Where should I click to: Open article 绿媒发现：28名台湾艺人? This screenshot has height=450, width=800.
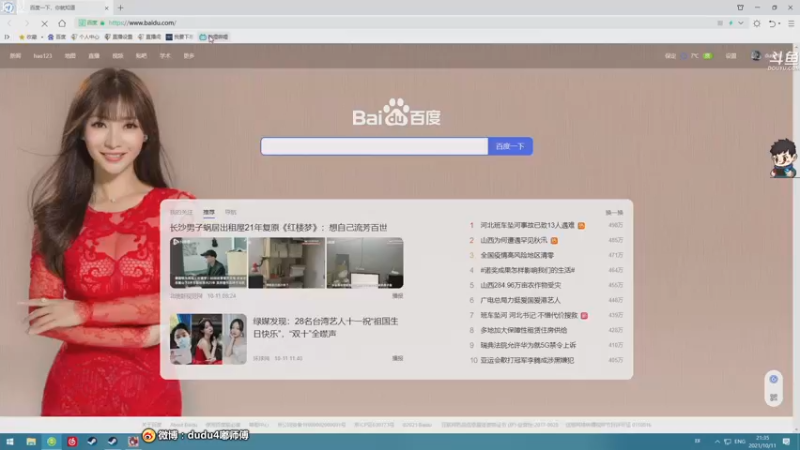[x=326, y=327]
